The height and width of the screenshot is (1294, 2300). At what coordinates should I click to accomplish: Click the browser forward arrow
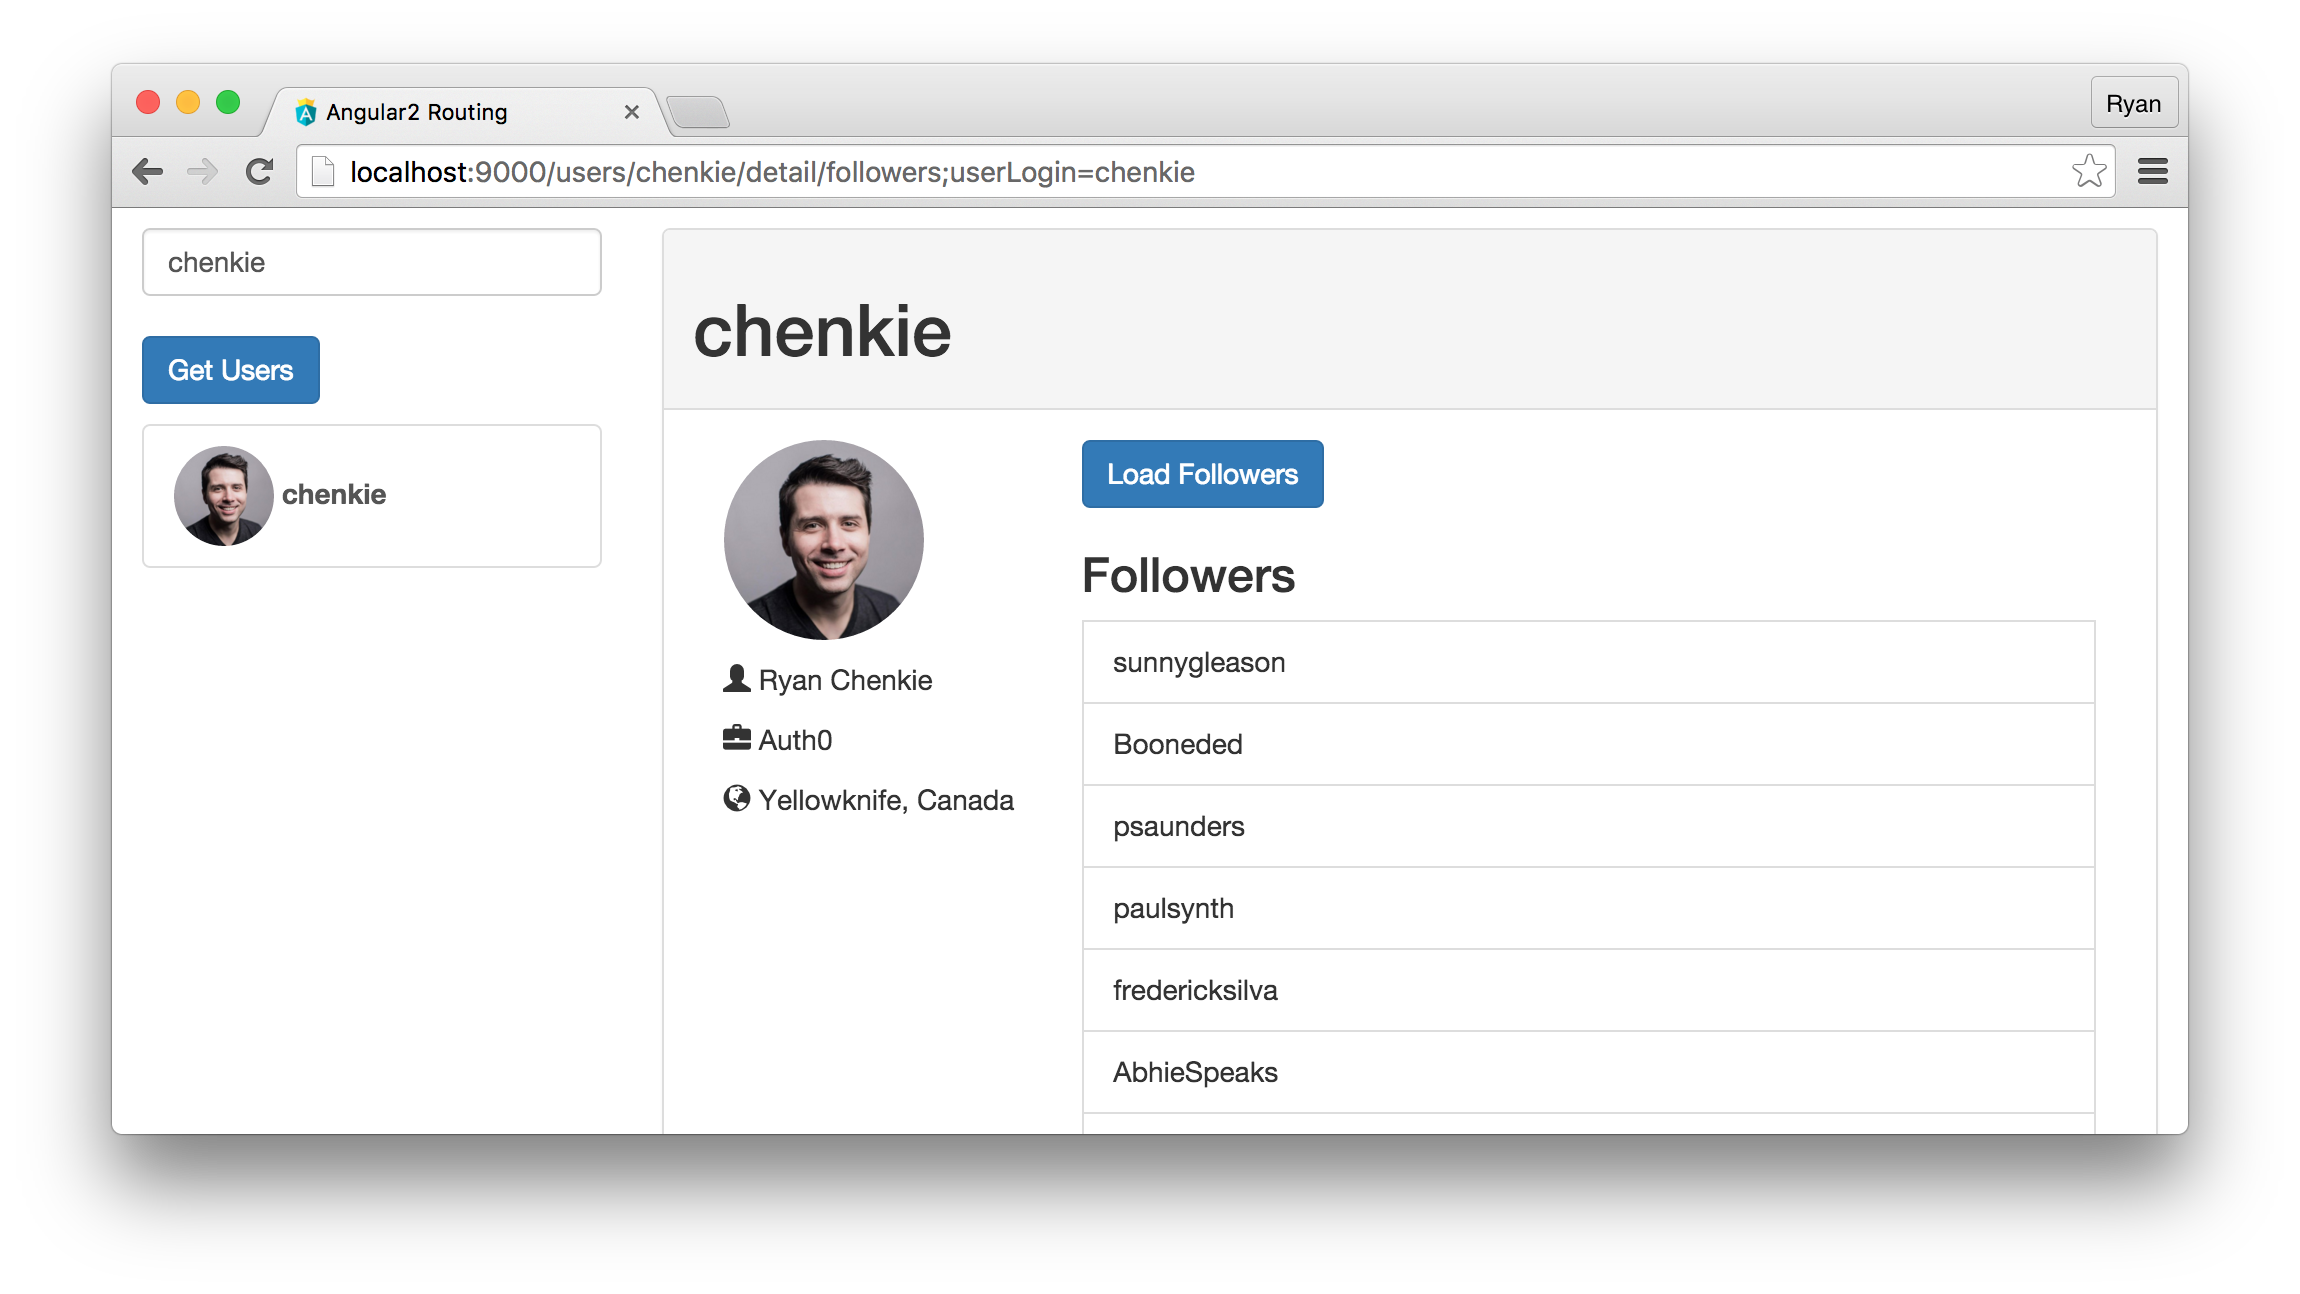click(x=203, y=172)
